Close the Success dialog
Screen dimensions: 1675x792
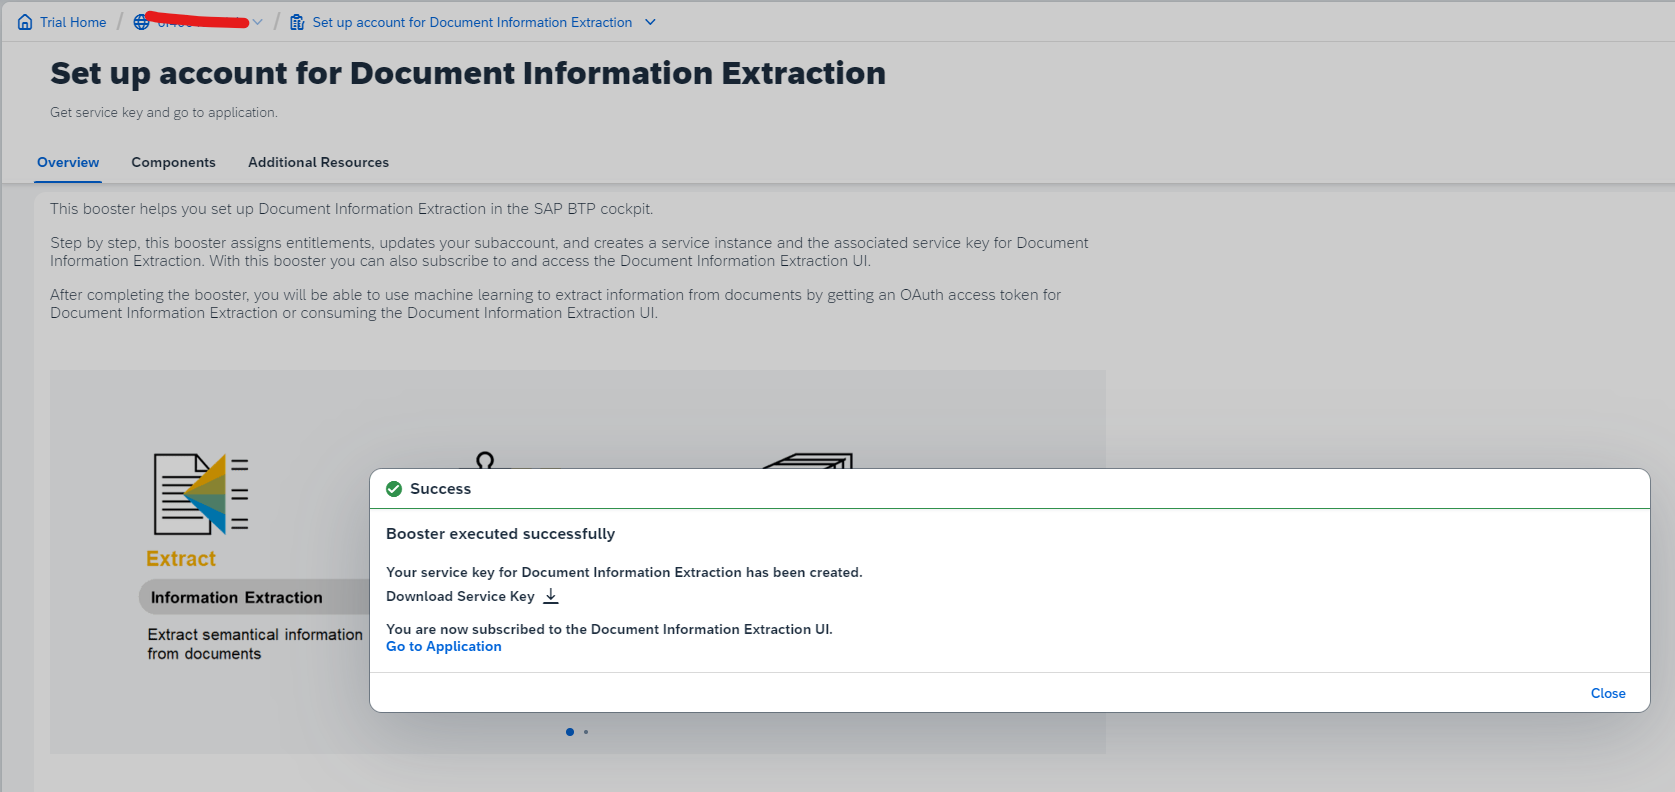click(1608, 693)
